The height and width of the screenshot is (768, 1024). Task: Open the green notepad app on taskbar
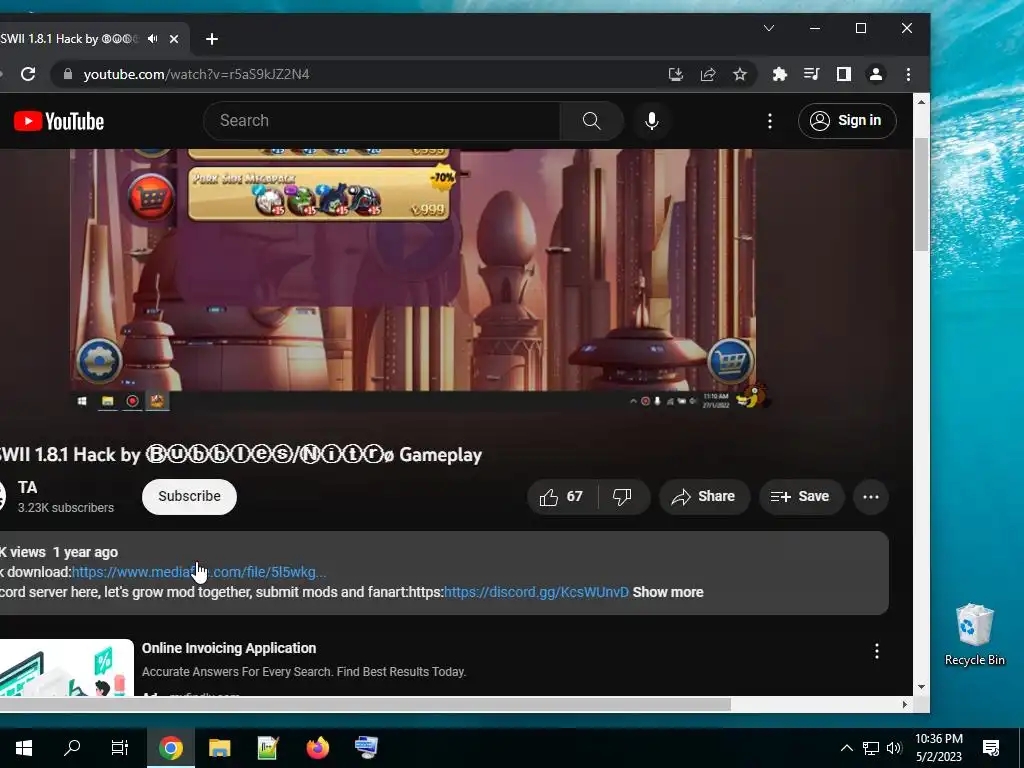coord(268,748)
